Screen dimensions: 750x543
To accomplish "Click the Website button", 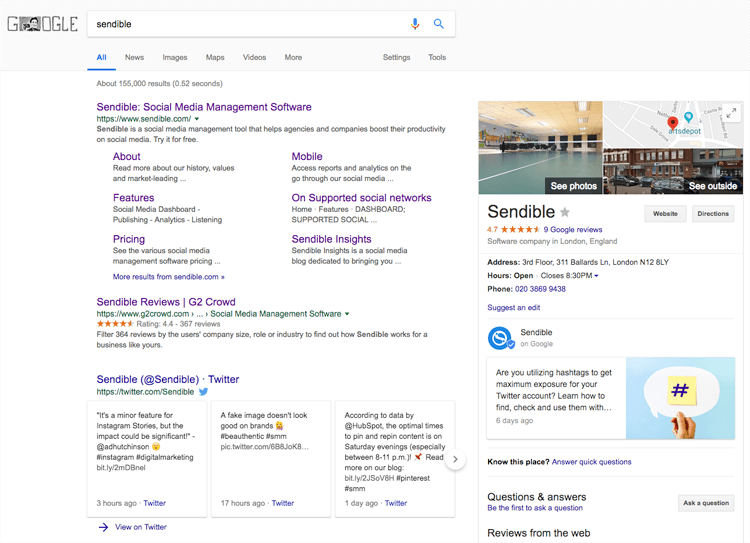I will pos(665,214).
